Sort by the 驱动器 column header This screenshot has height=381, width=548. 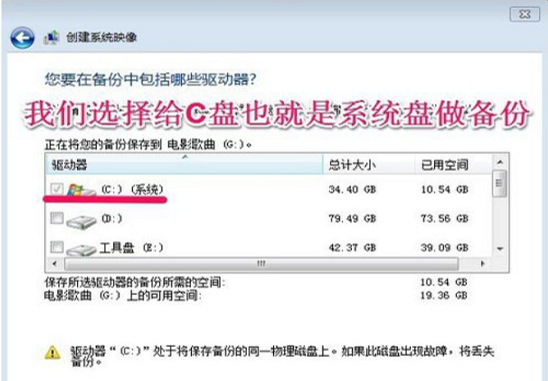pos(184,165)
